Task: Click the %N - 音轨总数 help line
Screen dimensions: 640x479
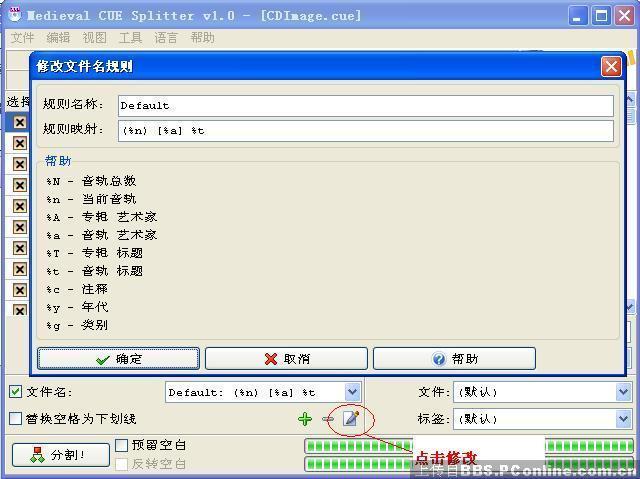Action: [x=91, y=181]
